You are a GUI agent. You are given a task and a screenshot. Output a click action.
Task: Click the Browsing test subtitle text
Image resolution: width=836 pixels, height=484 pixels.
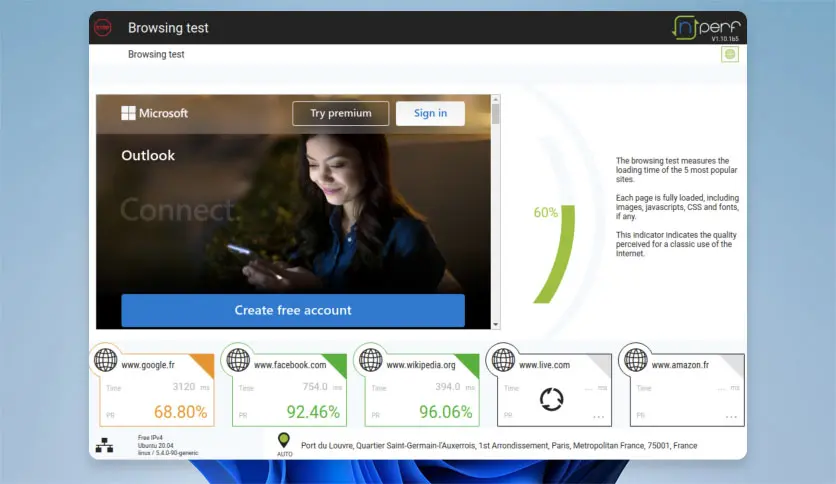pos(156,54)
